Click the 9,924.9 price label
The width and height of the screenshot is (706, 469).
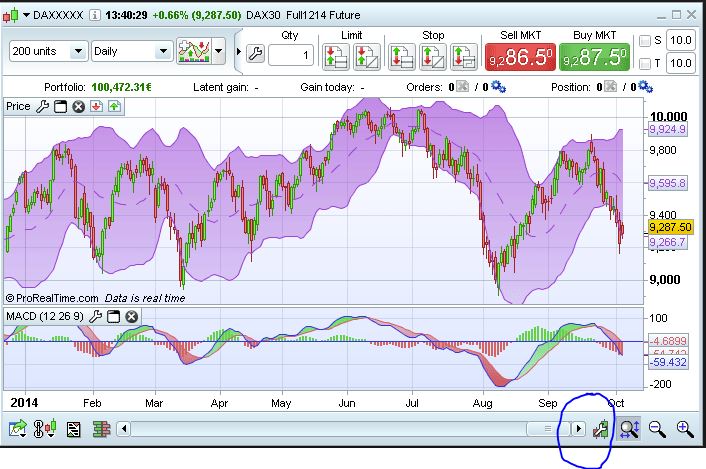tap(667, 130)
